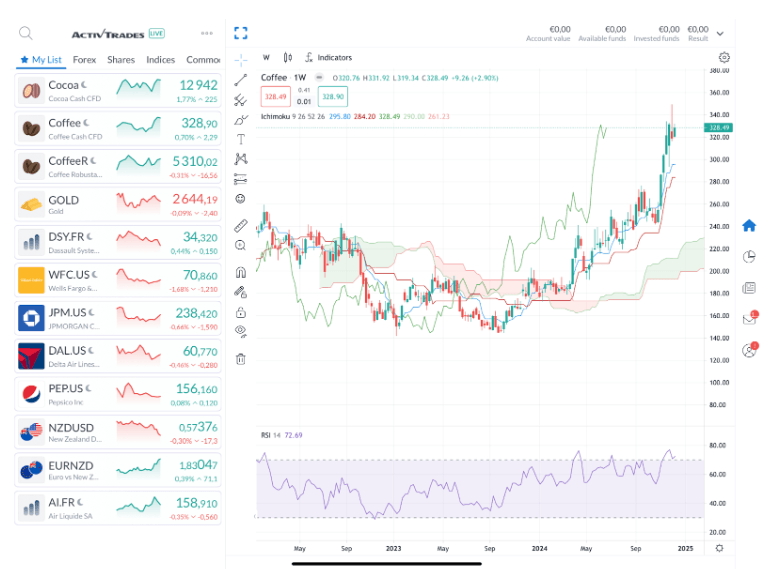Viewport: 770px width, 574px height.
Task: Select the Cocoa Cash CFD row
Action: [x=118, y=91]
